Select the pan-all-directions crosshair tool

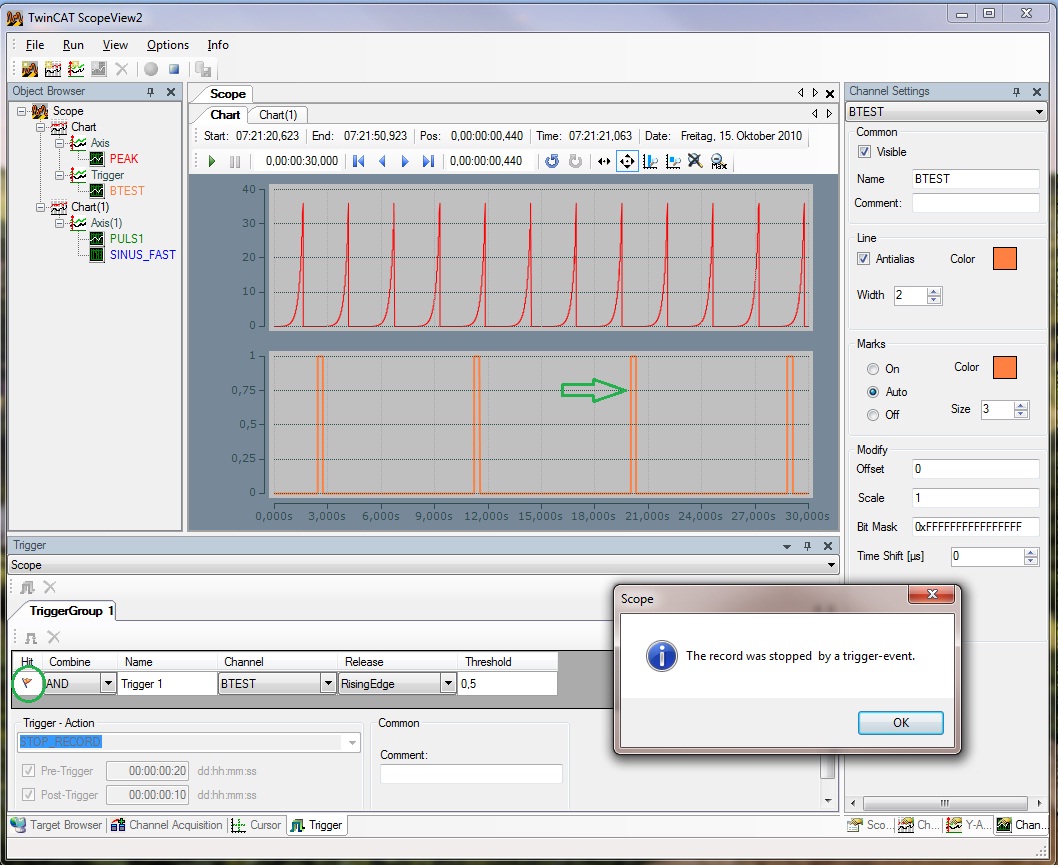point(627,161)
